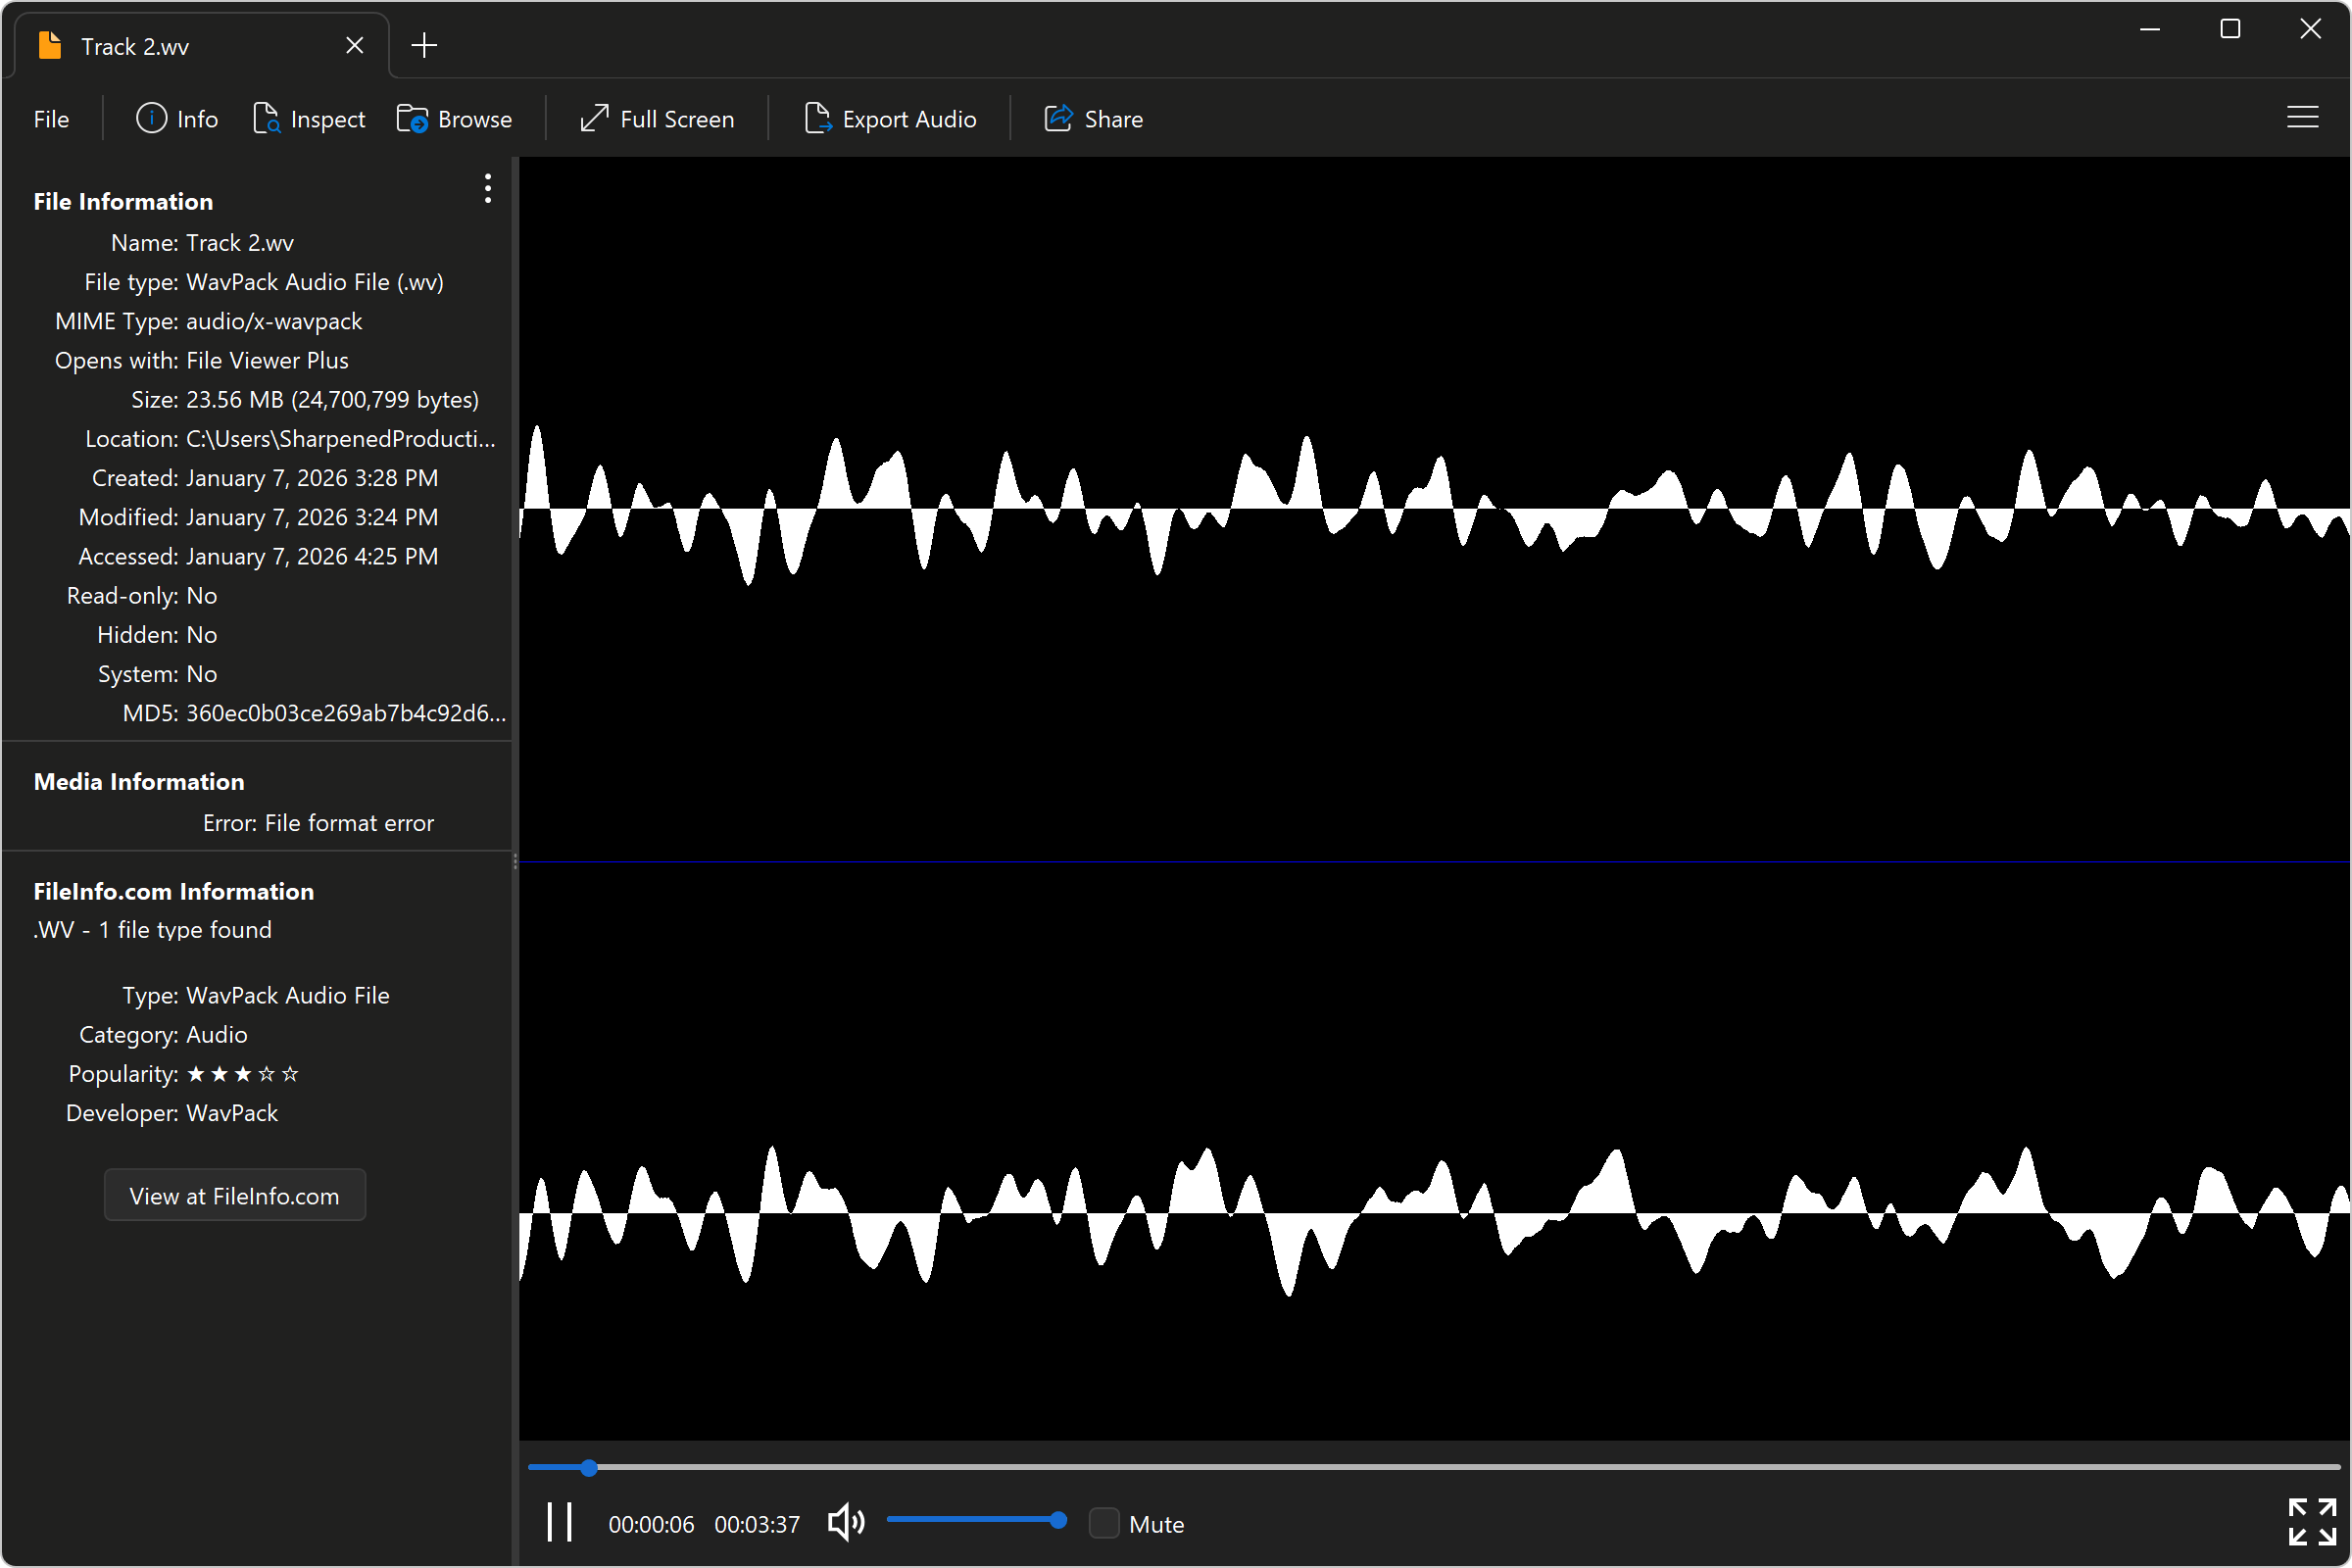Screen dimensions: 2352x1568
Task: Open the Info panel button
Action: pos(177,119)
